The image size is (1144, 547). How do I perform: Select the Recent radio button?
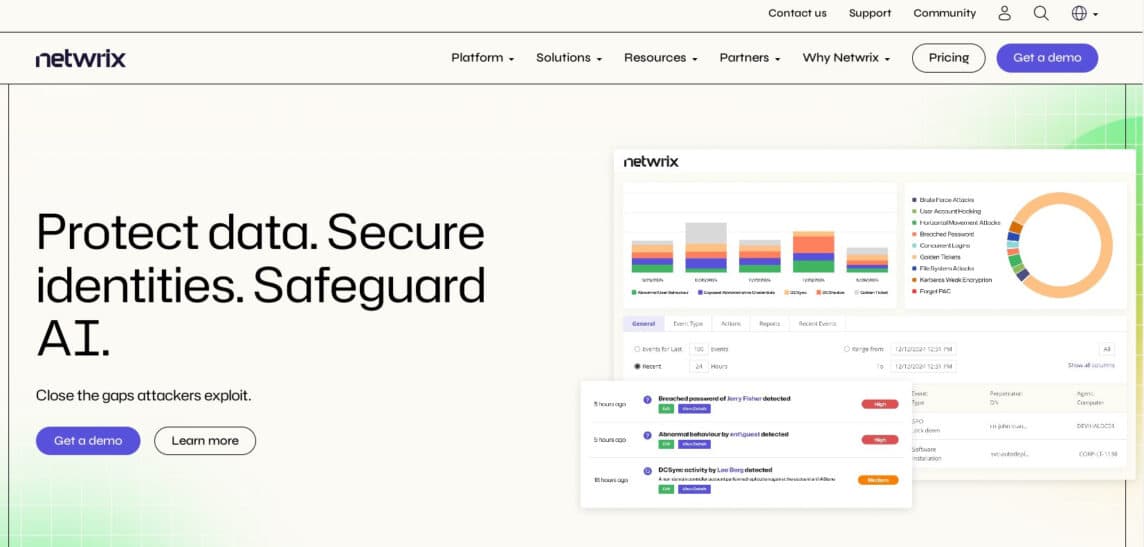point(637,366)
